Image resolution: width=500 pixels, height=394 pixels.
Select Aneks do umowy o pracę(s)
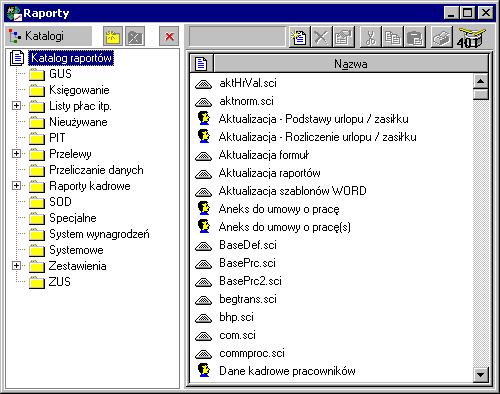(285, 227)
